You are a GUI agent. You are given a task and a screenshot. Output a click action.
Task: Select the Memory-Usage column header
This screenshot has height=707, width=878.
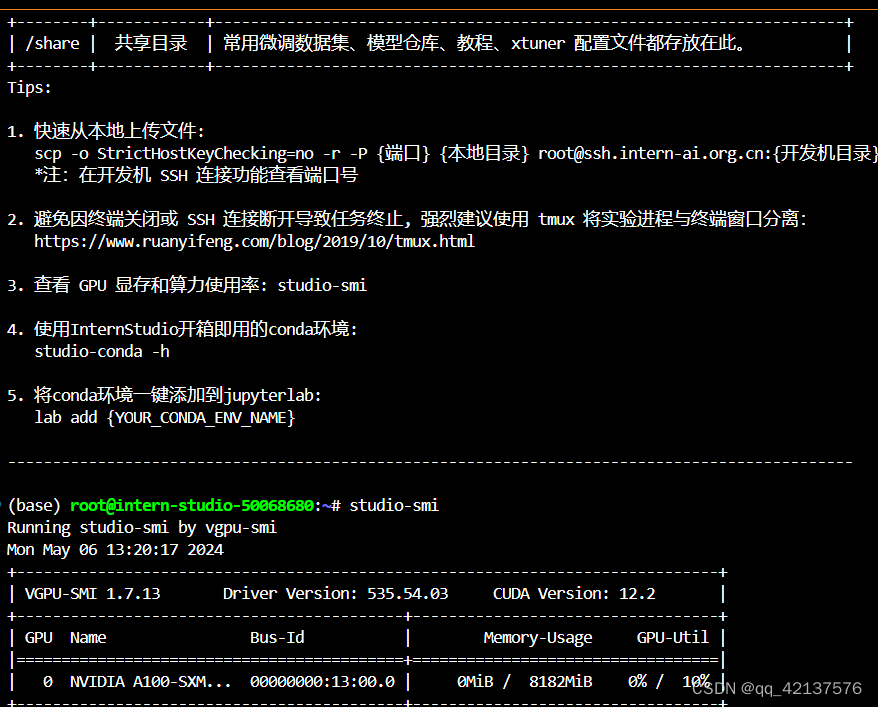pyautogui.click(x=538, y=637)
